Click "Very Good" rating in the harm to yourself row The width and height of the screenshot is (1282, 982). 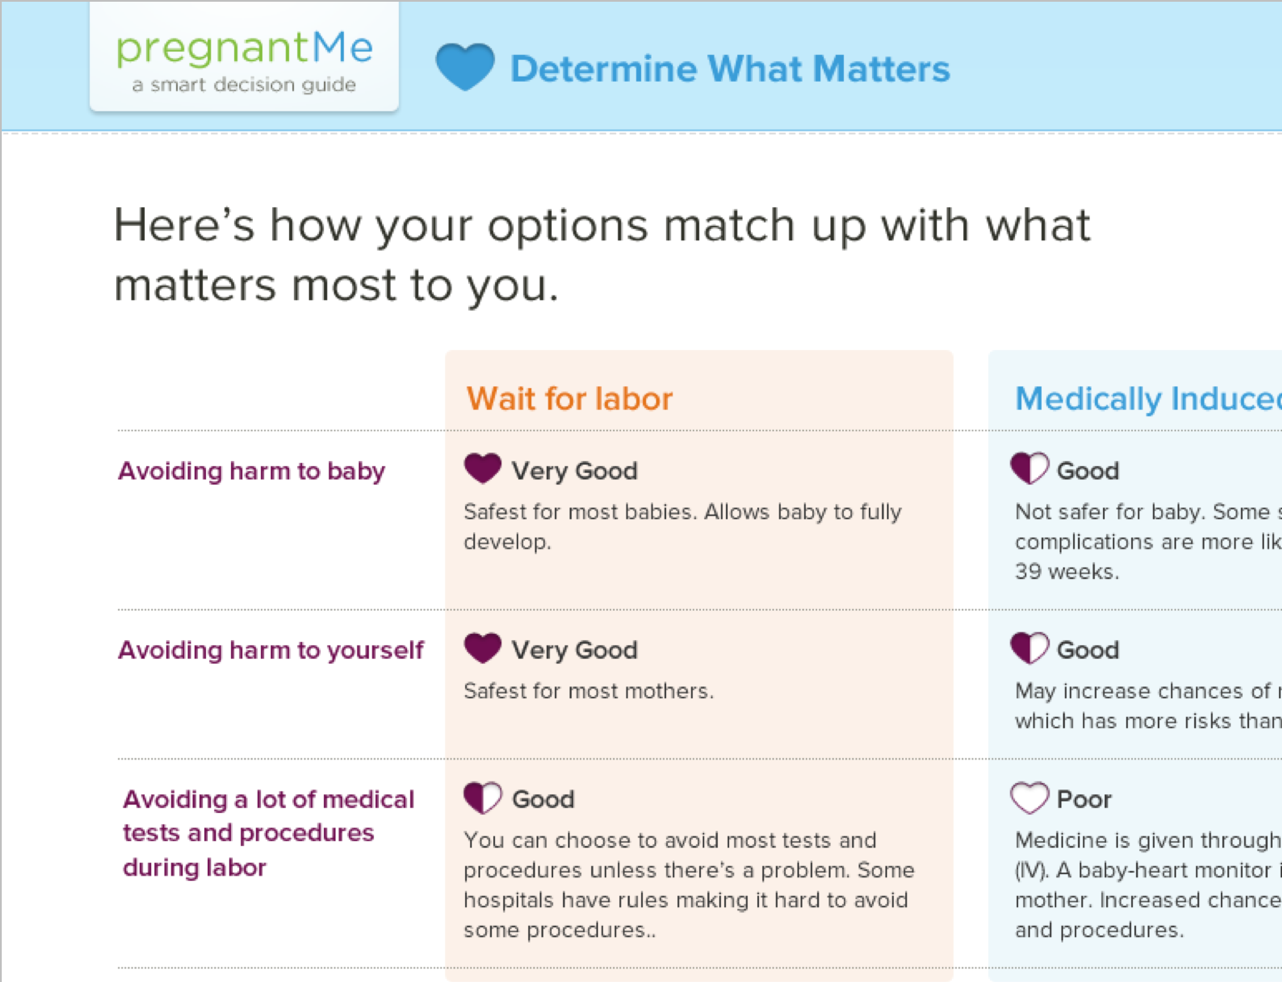pos(574,650)
